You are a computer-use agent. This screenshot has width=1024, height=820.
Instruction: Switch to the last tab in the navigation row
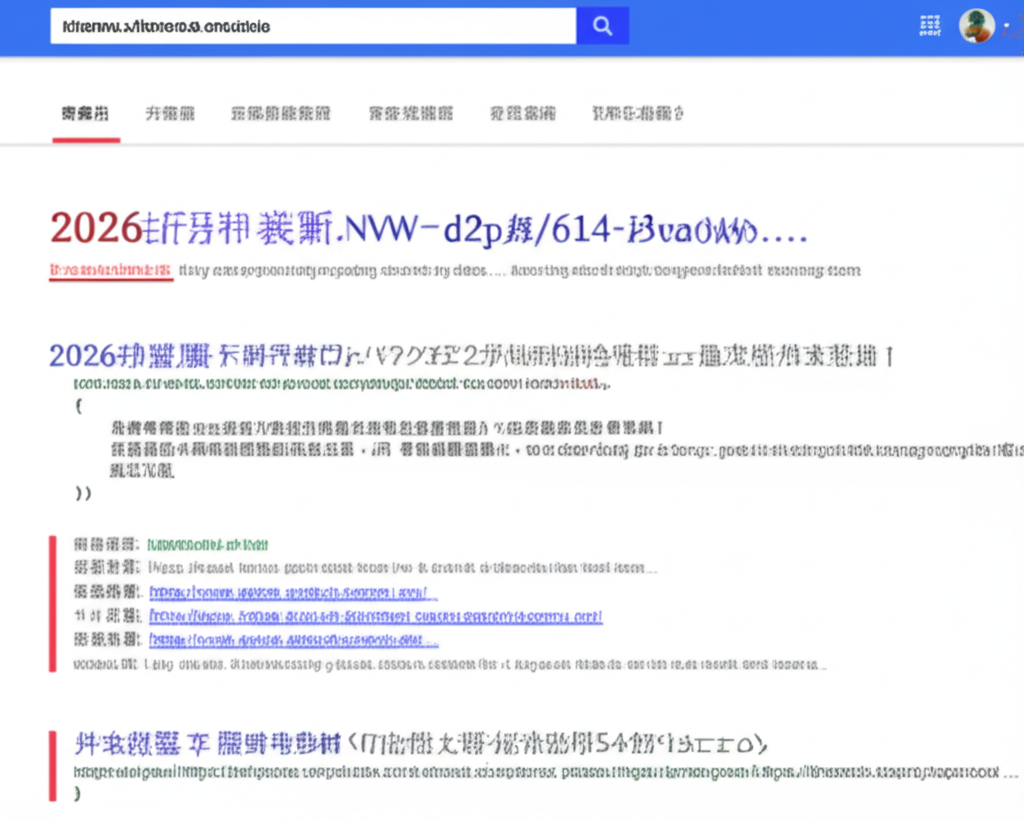[638, 114]
